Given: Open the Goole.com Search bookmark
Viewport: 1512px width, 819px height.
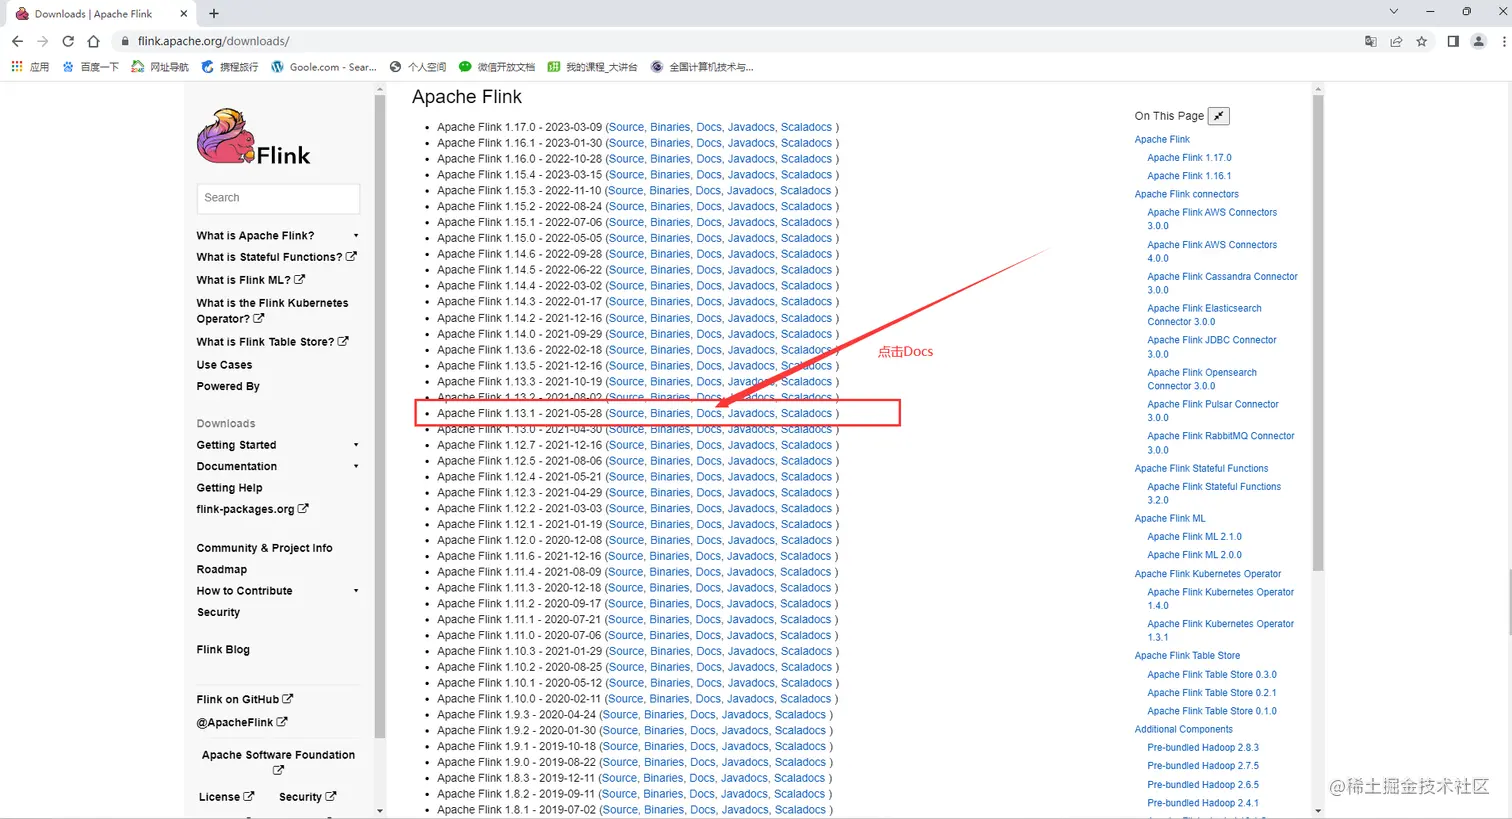Looking at the screenshot, I should [x=324, y=67].
